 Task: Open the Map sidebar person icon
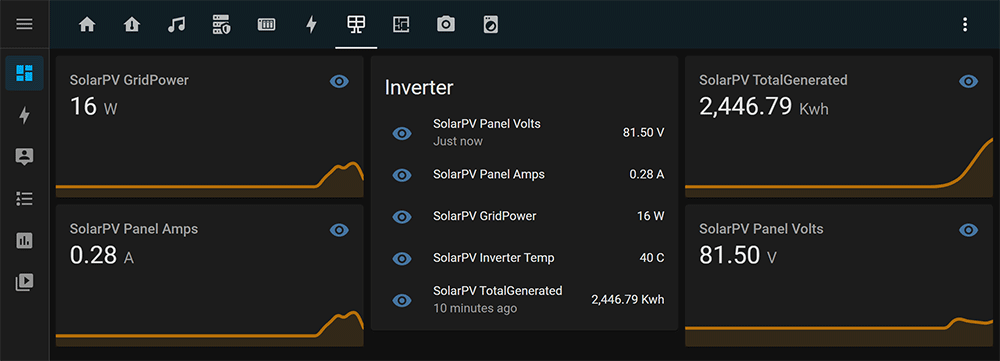coord(24,157)
